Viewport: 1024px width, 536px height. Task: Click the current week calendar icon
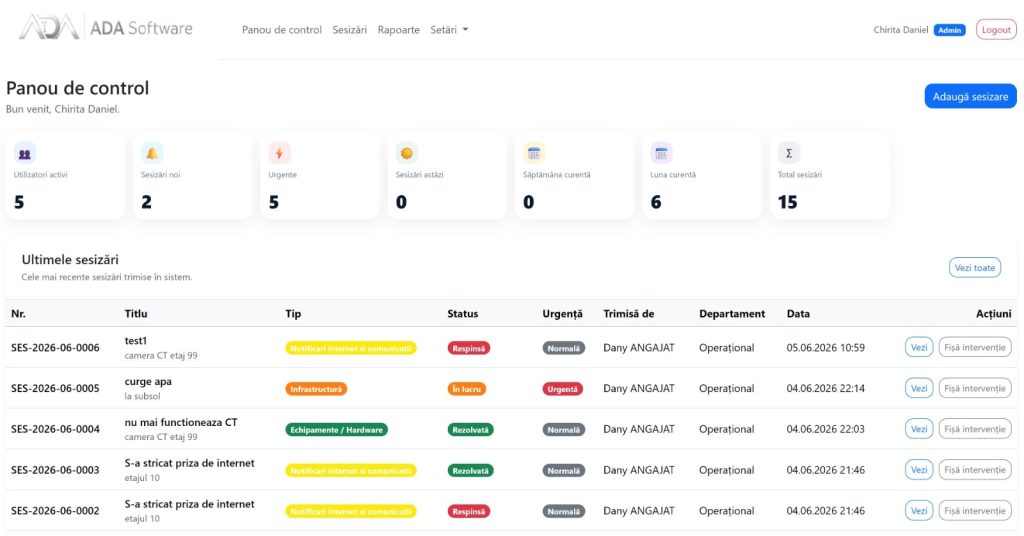coord(534,153)
